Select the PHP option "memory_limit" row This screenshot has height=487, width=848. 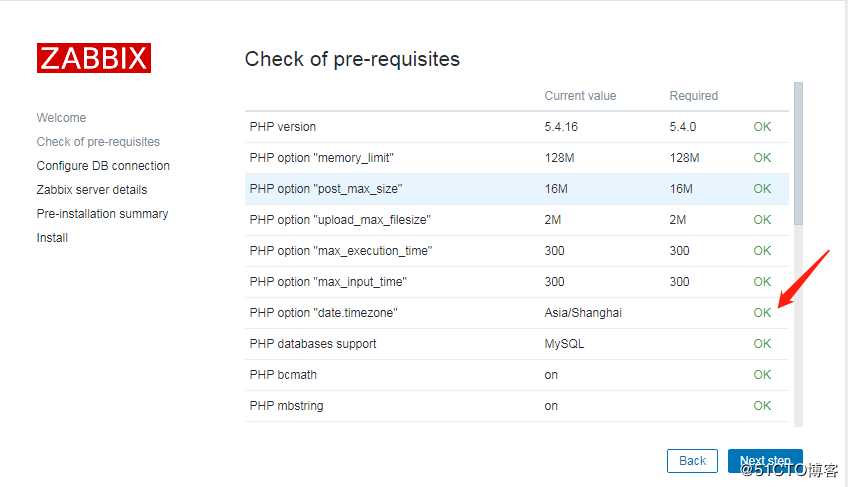pyautogui.click(x=516, y=157)
